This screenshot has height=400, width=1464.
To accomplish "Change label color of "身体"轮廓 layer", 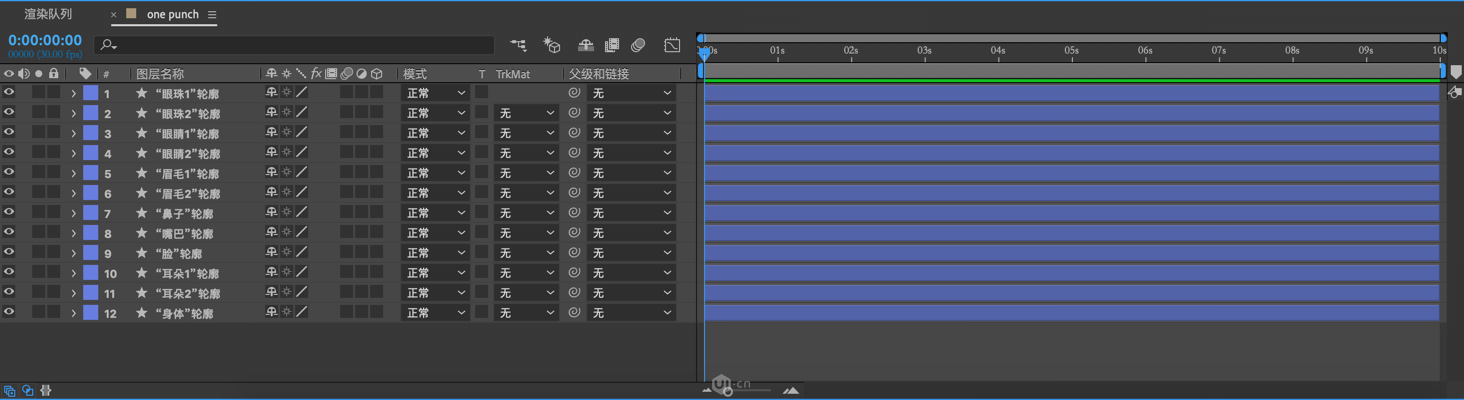I will pyautogui.click(x=90, y=313).
